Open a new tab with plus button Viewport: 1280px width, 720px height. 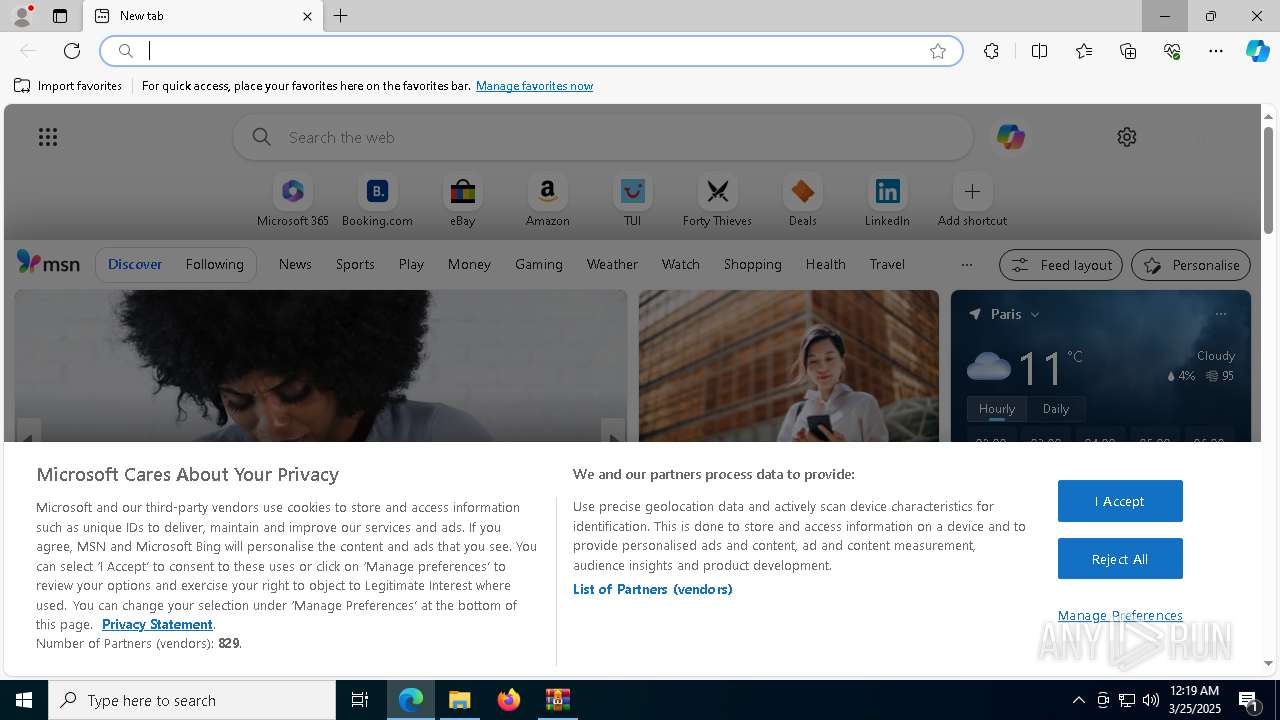point(341,16)
